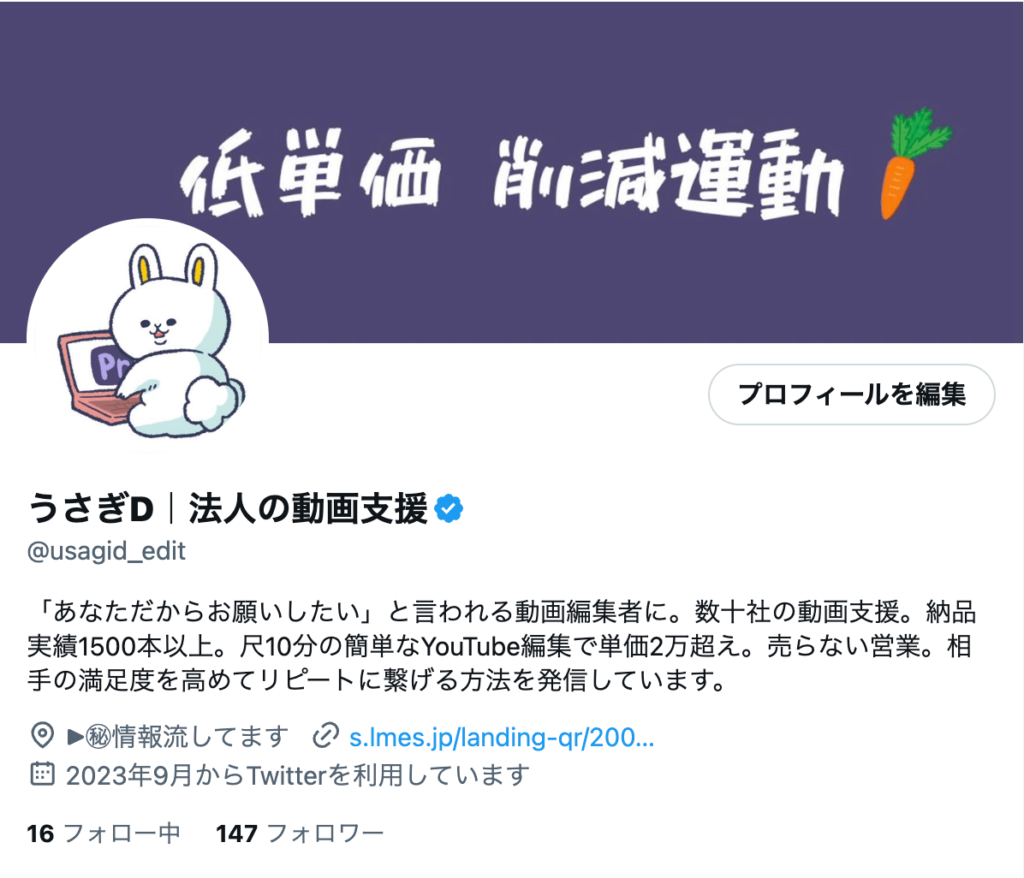Click the purple header banner image
1024x878 pixels.
[x=512, y=172]
